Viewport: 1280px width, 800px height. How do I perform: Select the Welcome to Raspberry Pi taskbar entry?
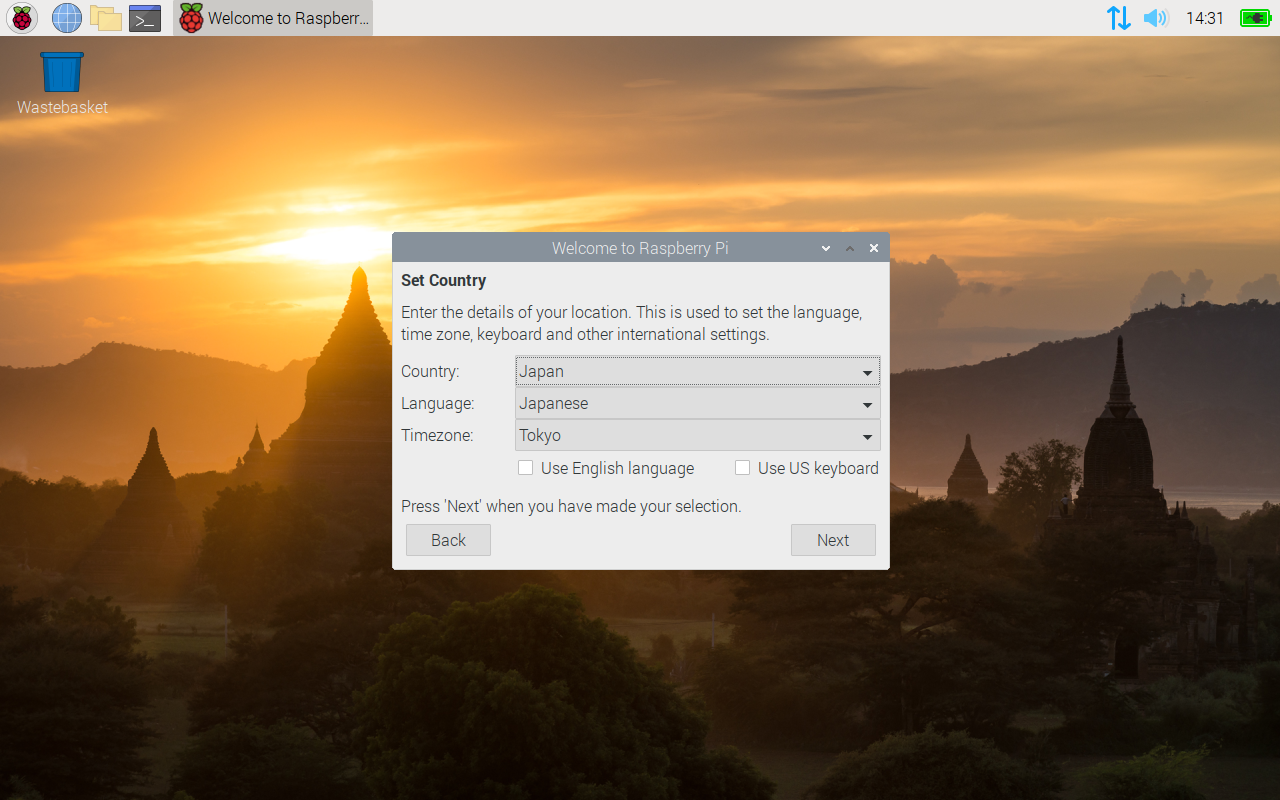273,18
